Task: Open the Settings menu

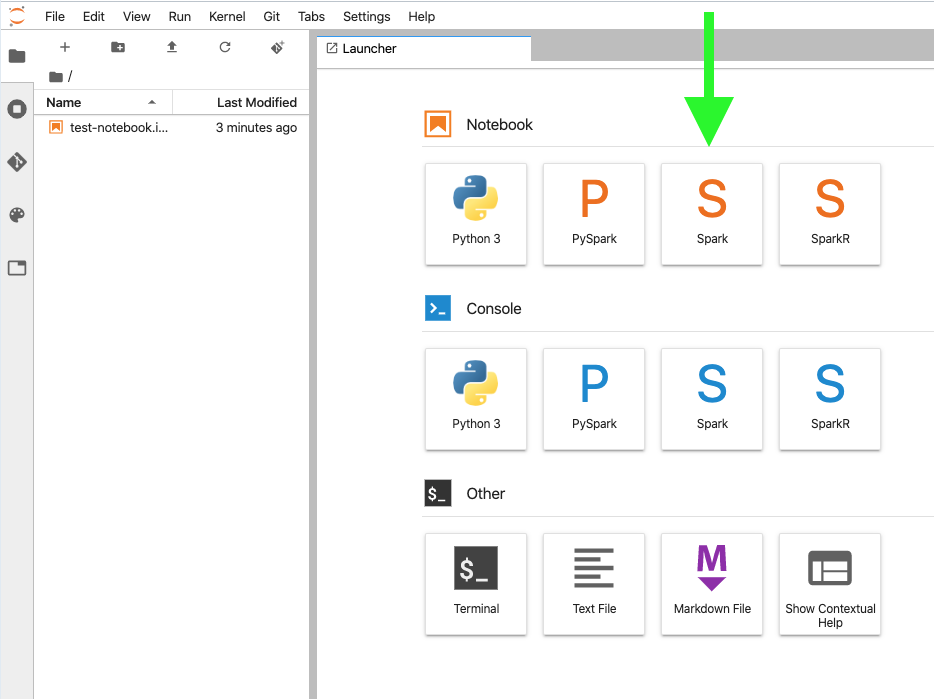Action: coord(366,17)
